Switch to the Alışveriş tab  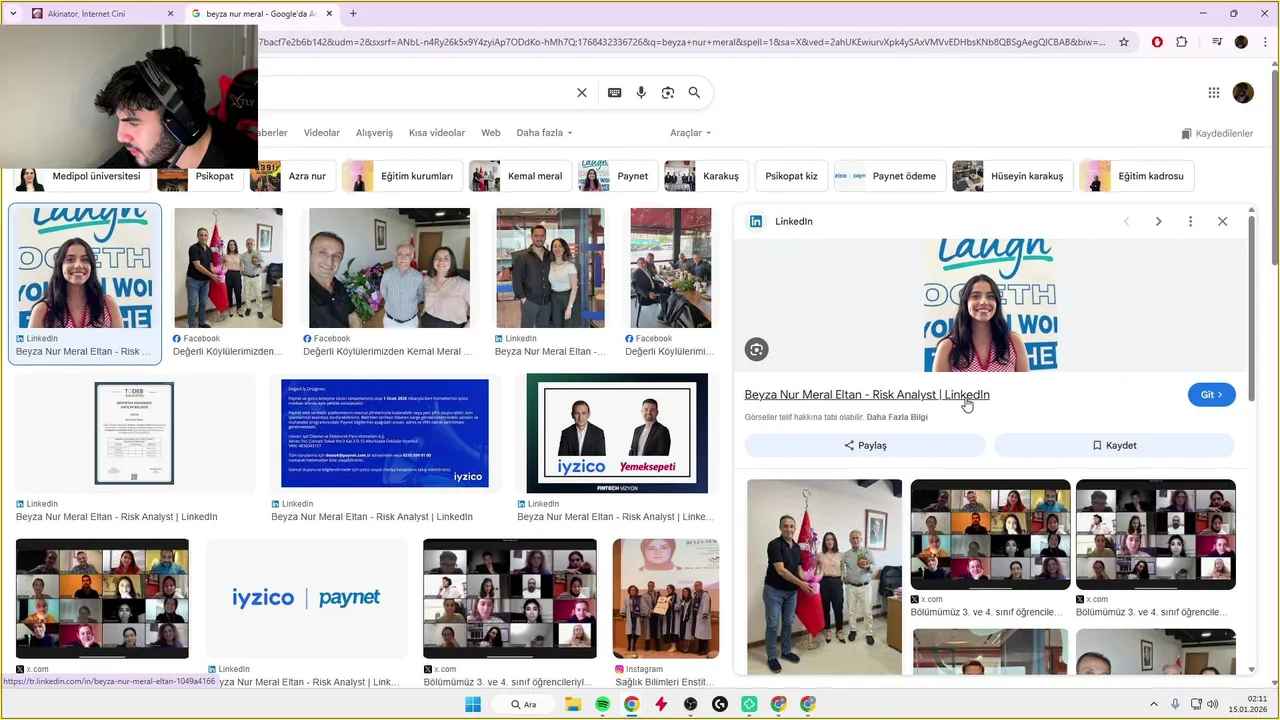[x=375, y=133]
